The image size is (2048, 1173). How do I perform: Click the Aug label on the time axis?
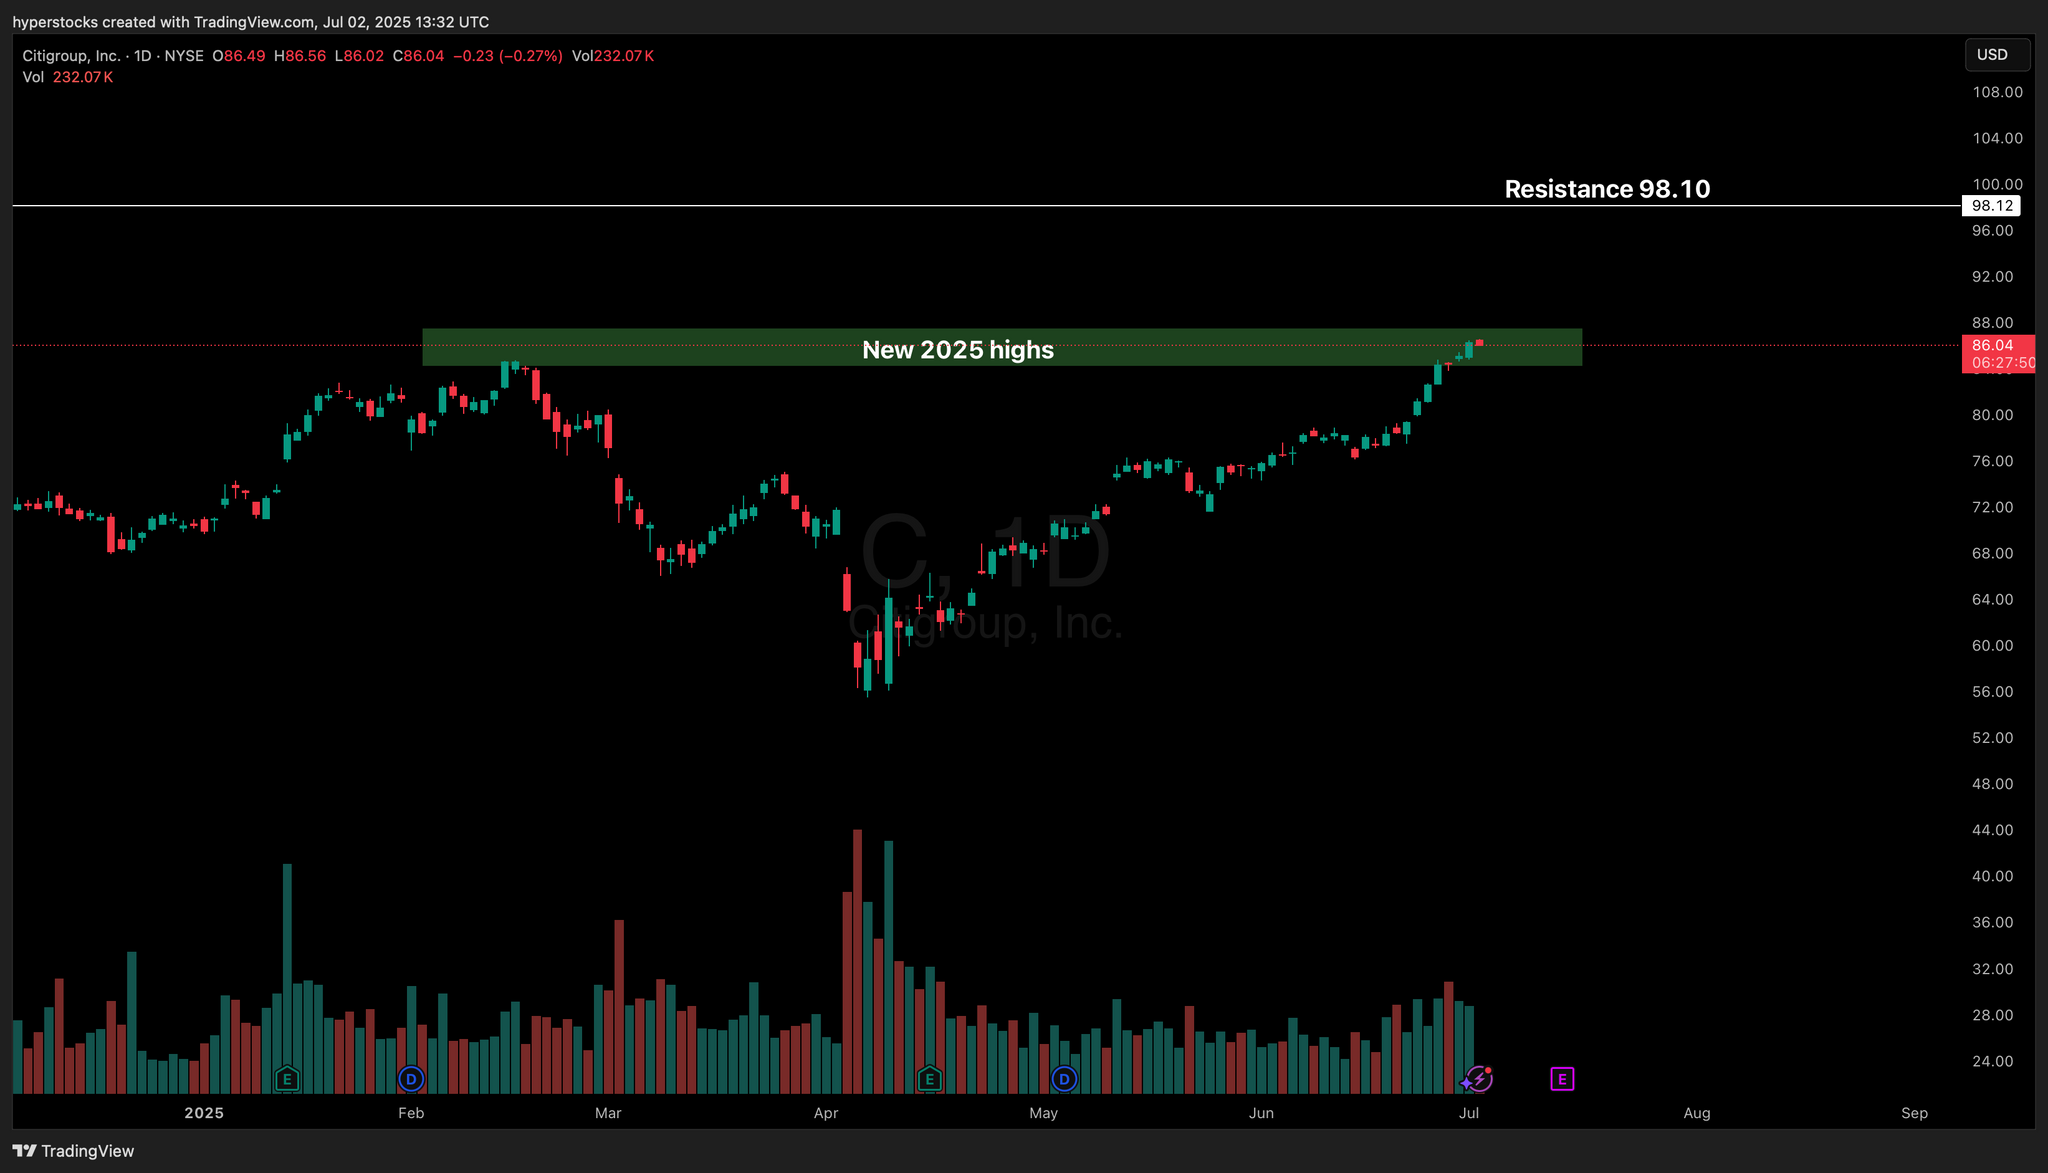click(x=1697, y=1113)
